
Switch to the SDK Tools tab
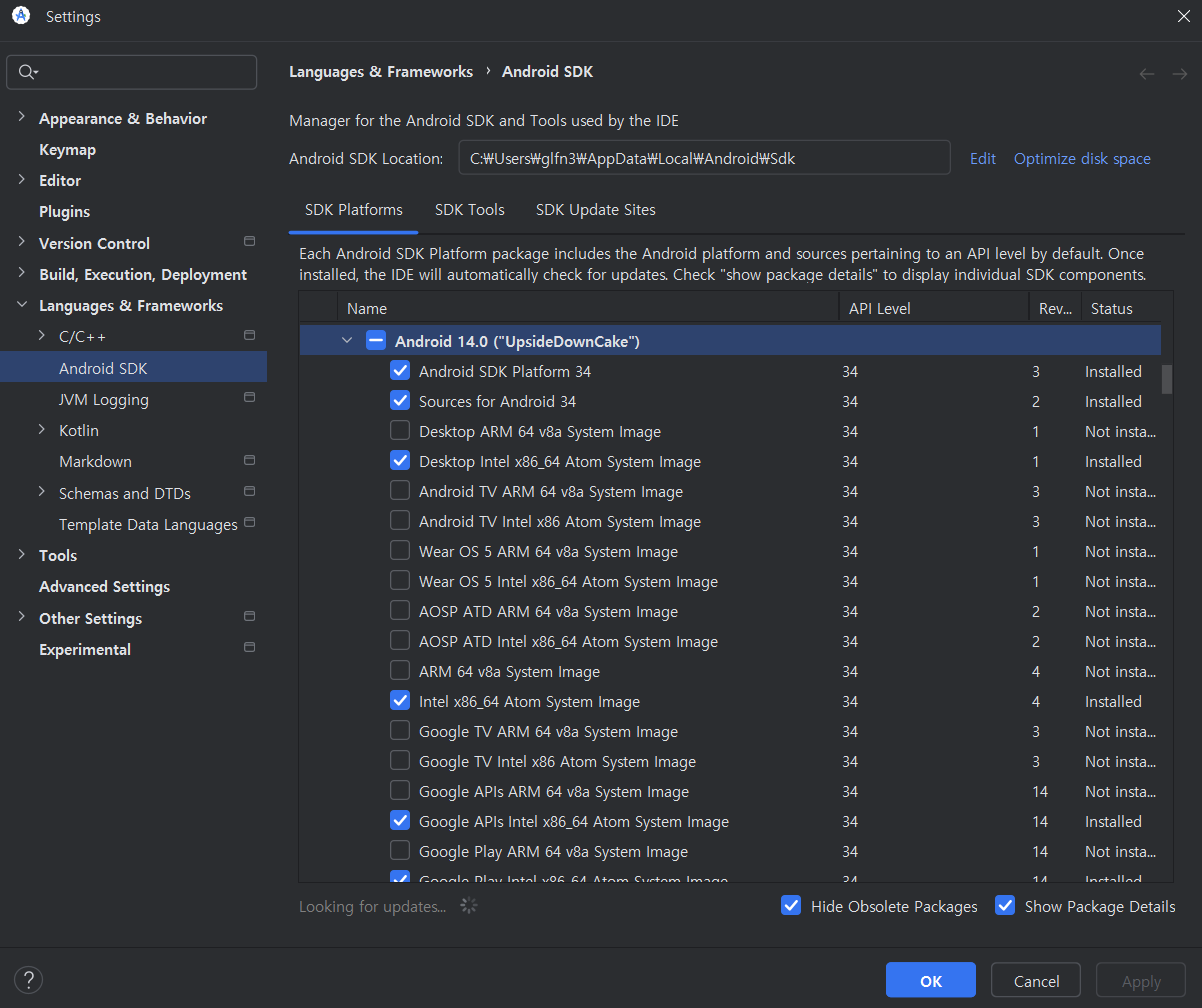(x=469, y=210)
